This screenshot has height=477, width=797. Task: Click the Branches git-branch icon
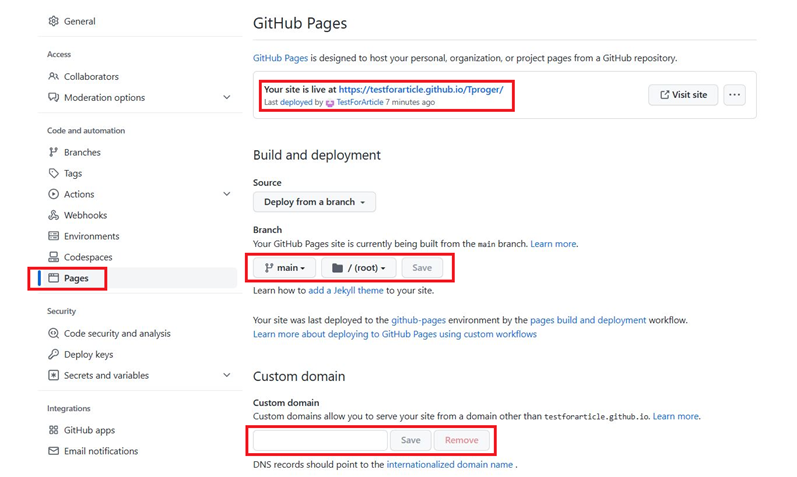pos(53,152)
